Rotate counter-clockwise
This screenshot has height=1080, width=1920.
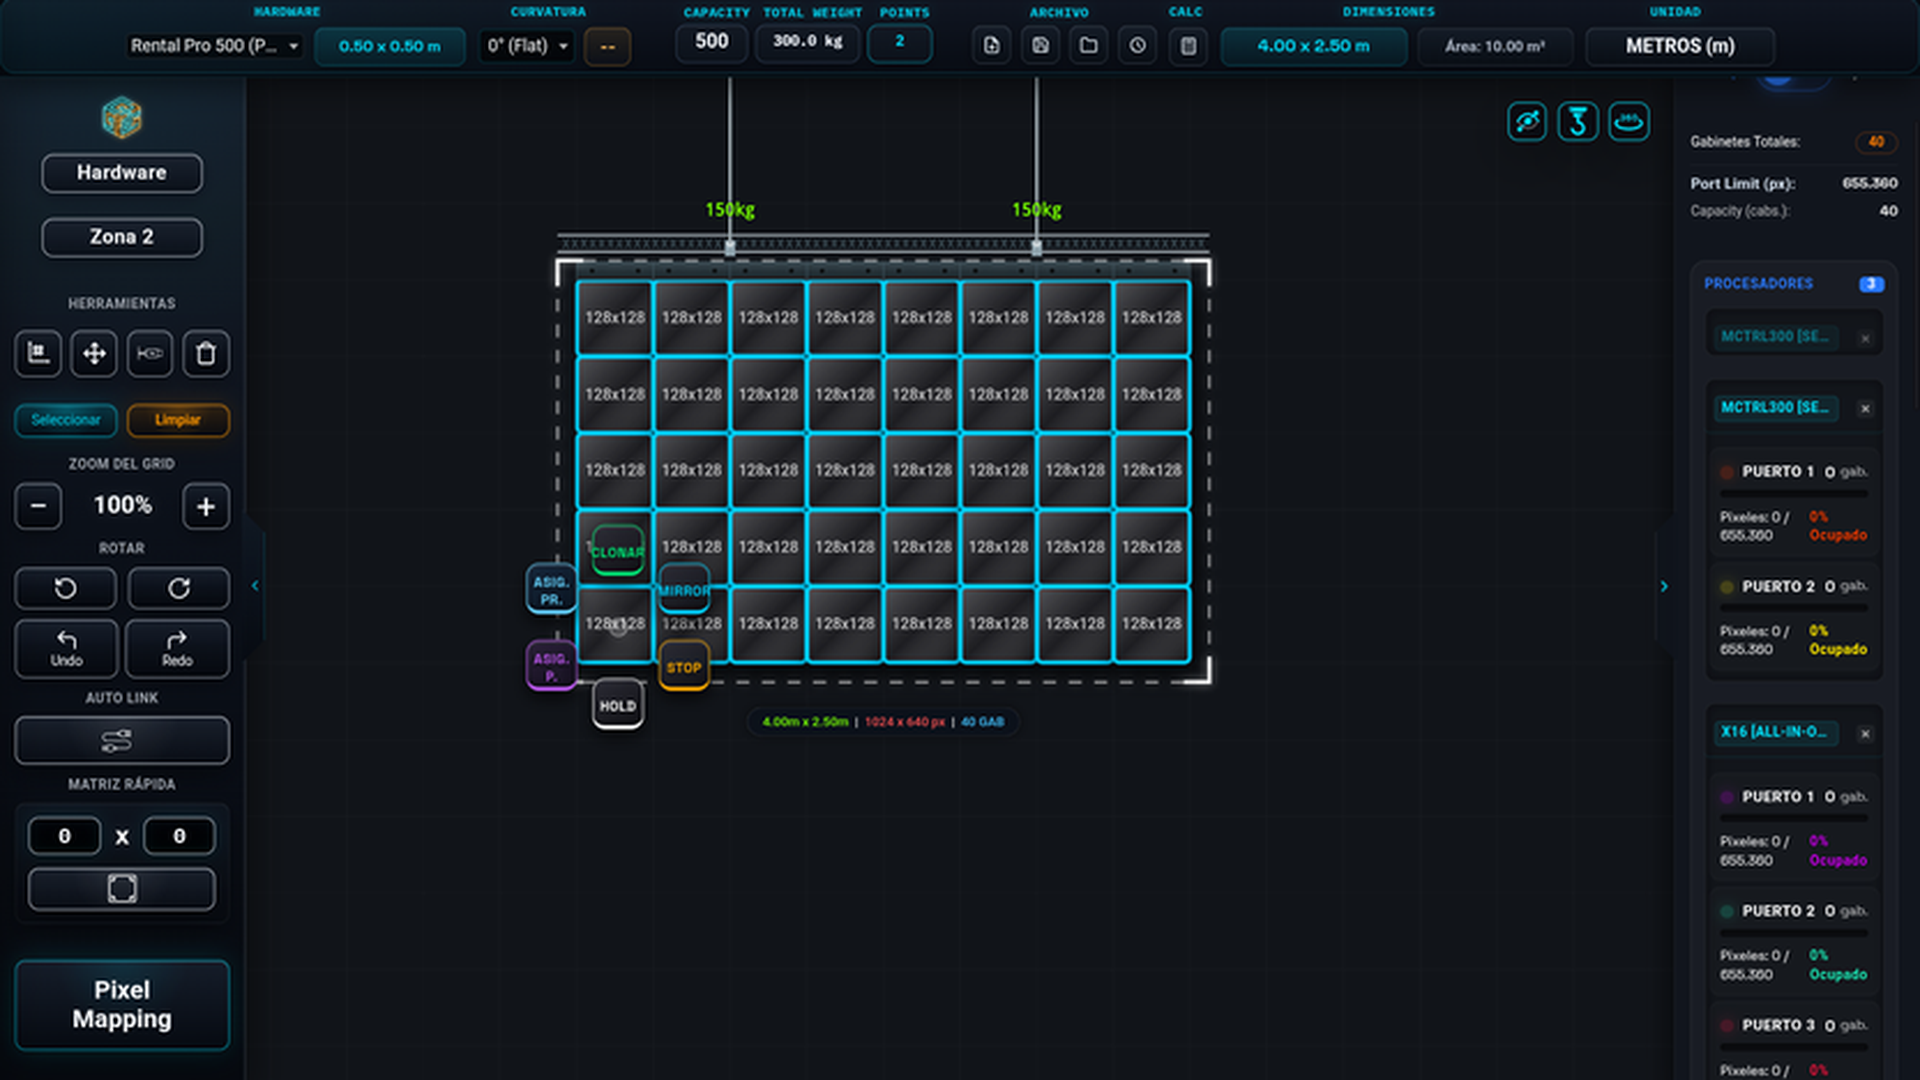click(65, 589)
